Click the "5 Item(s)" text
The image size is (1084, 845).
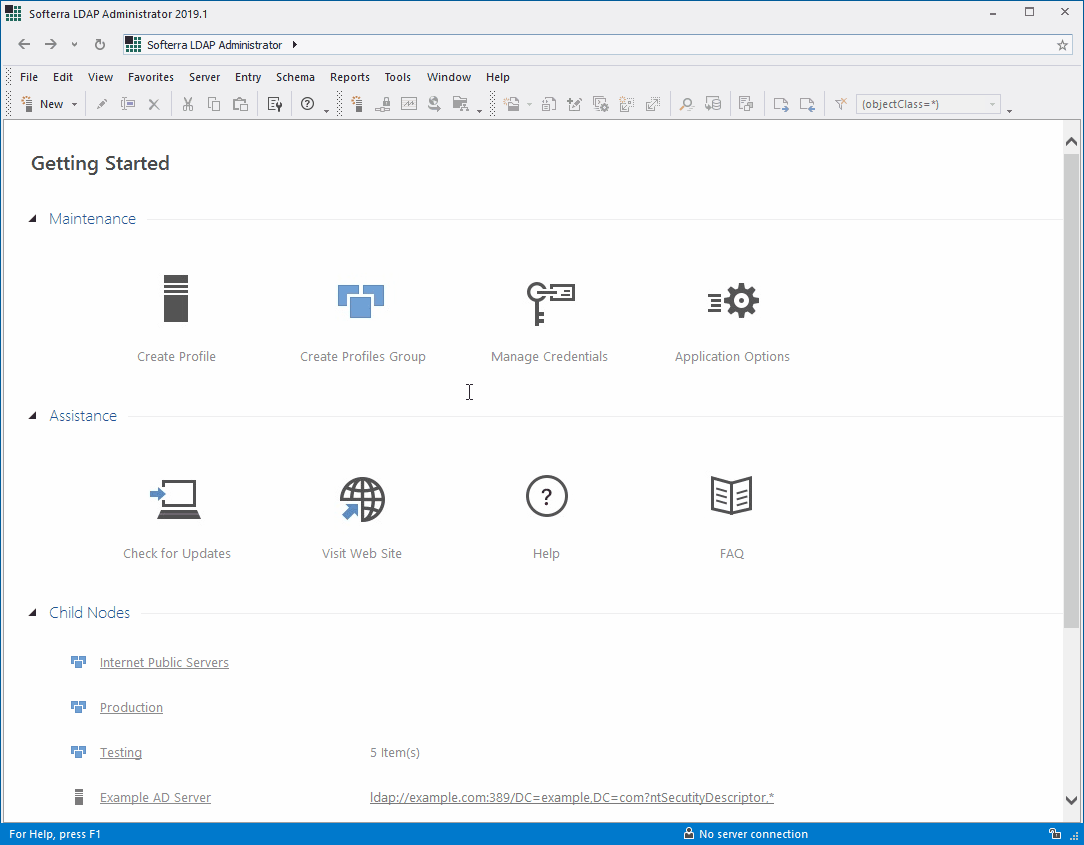point(395,752)
